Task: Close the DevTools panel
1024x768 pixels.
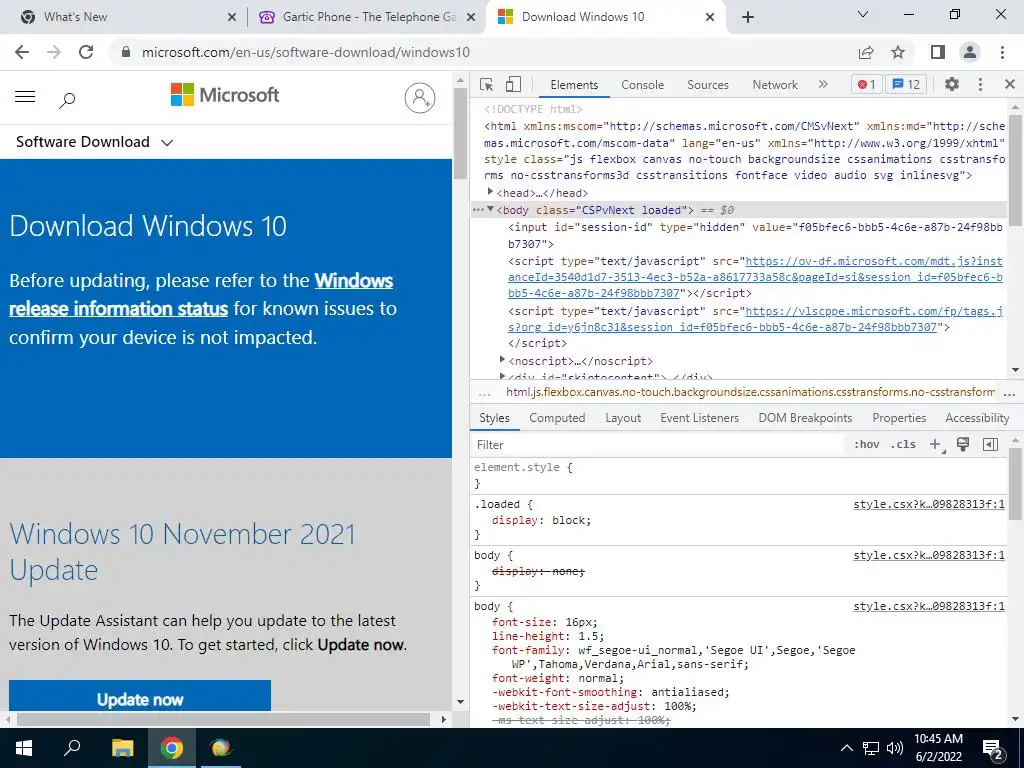Action: (1010, 84)
